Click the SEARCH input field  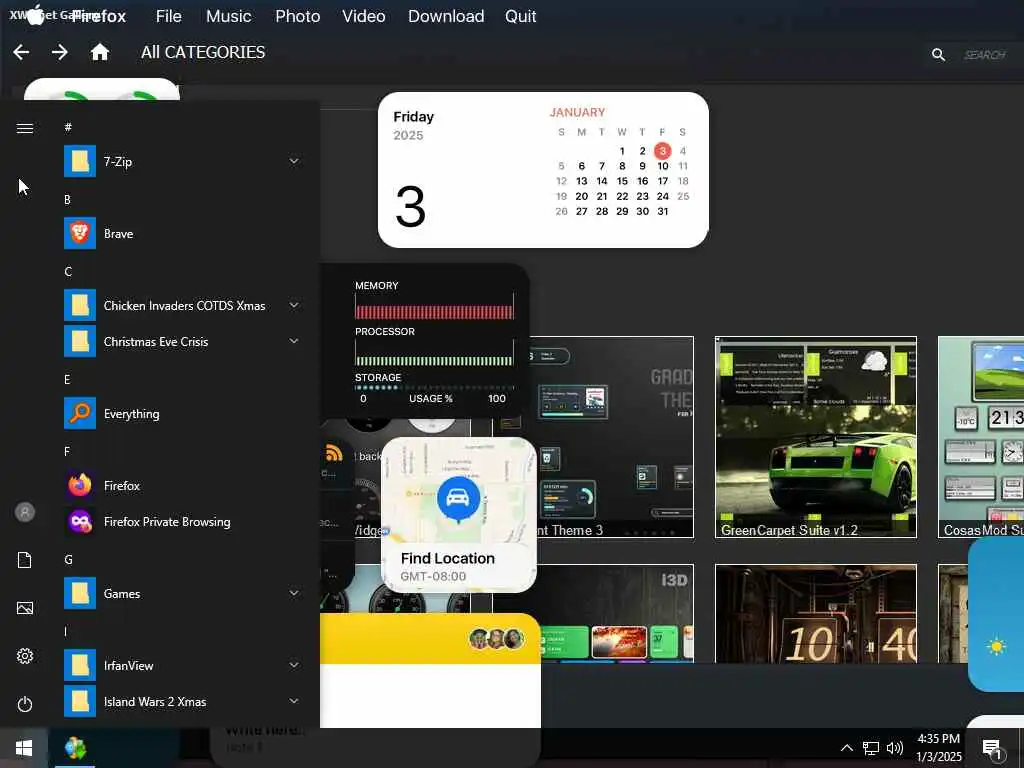pos(987,55)
